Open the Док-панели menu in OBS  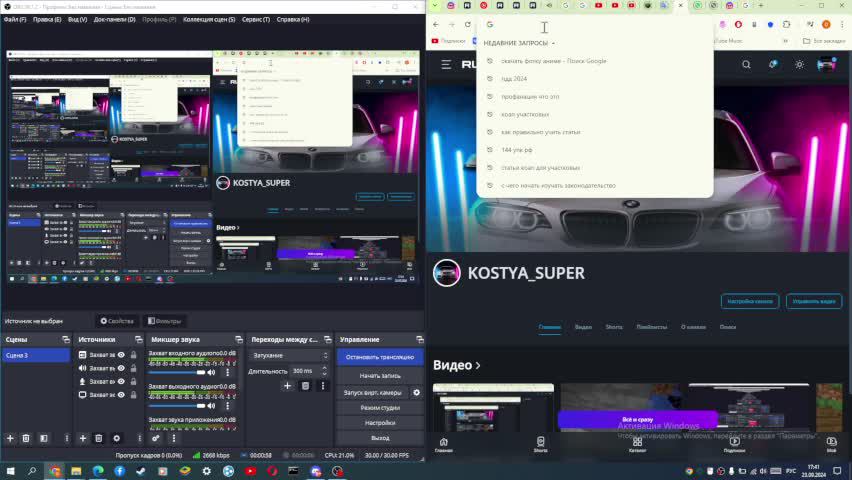coord(115,20)
